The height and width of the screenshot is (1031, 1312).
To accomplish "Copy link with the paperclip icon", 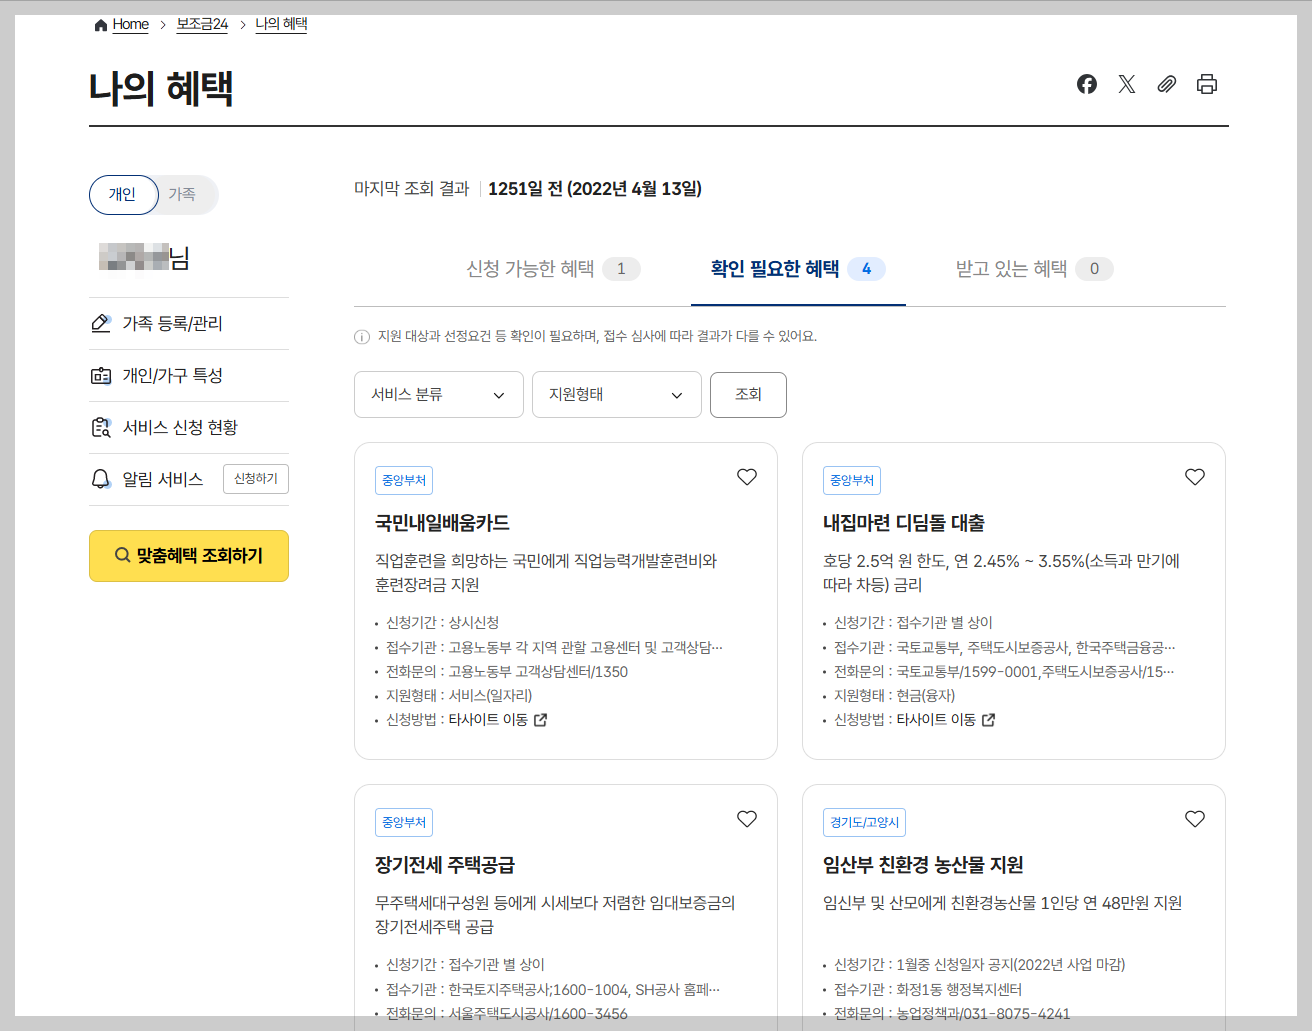I will (1167, 84).
